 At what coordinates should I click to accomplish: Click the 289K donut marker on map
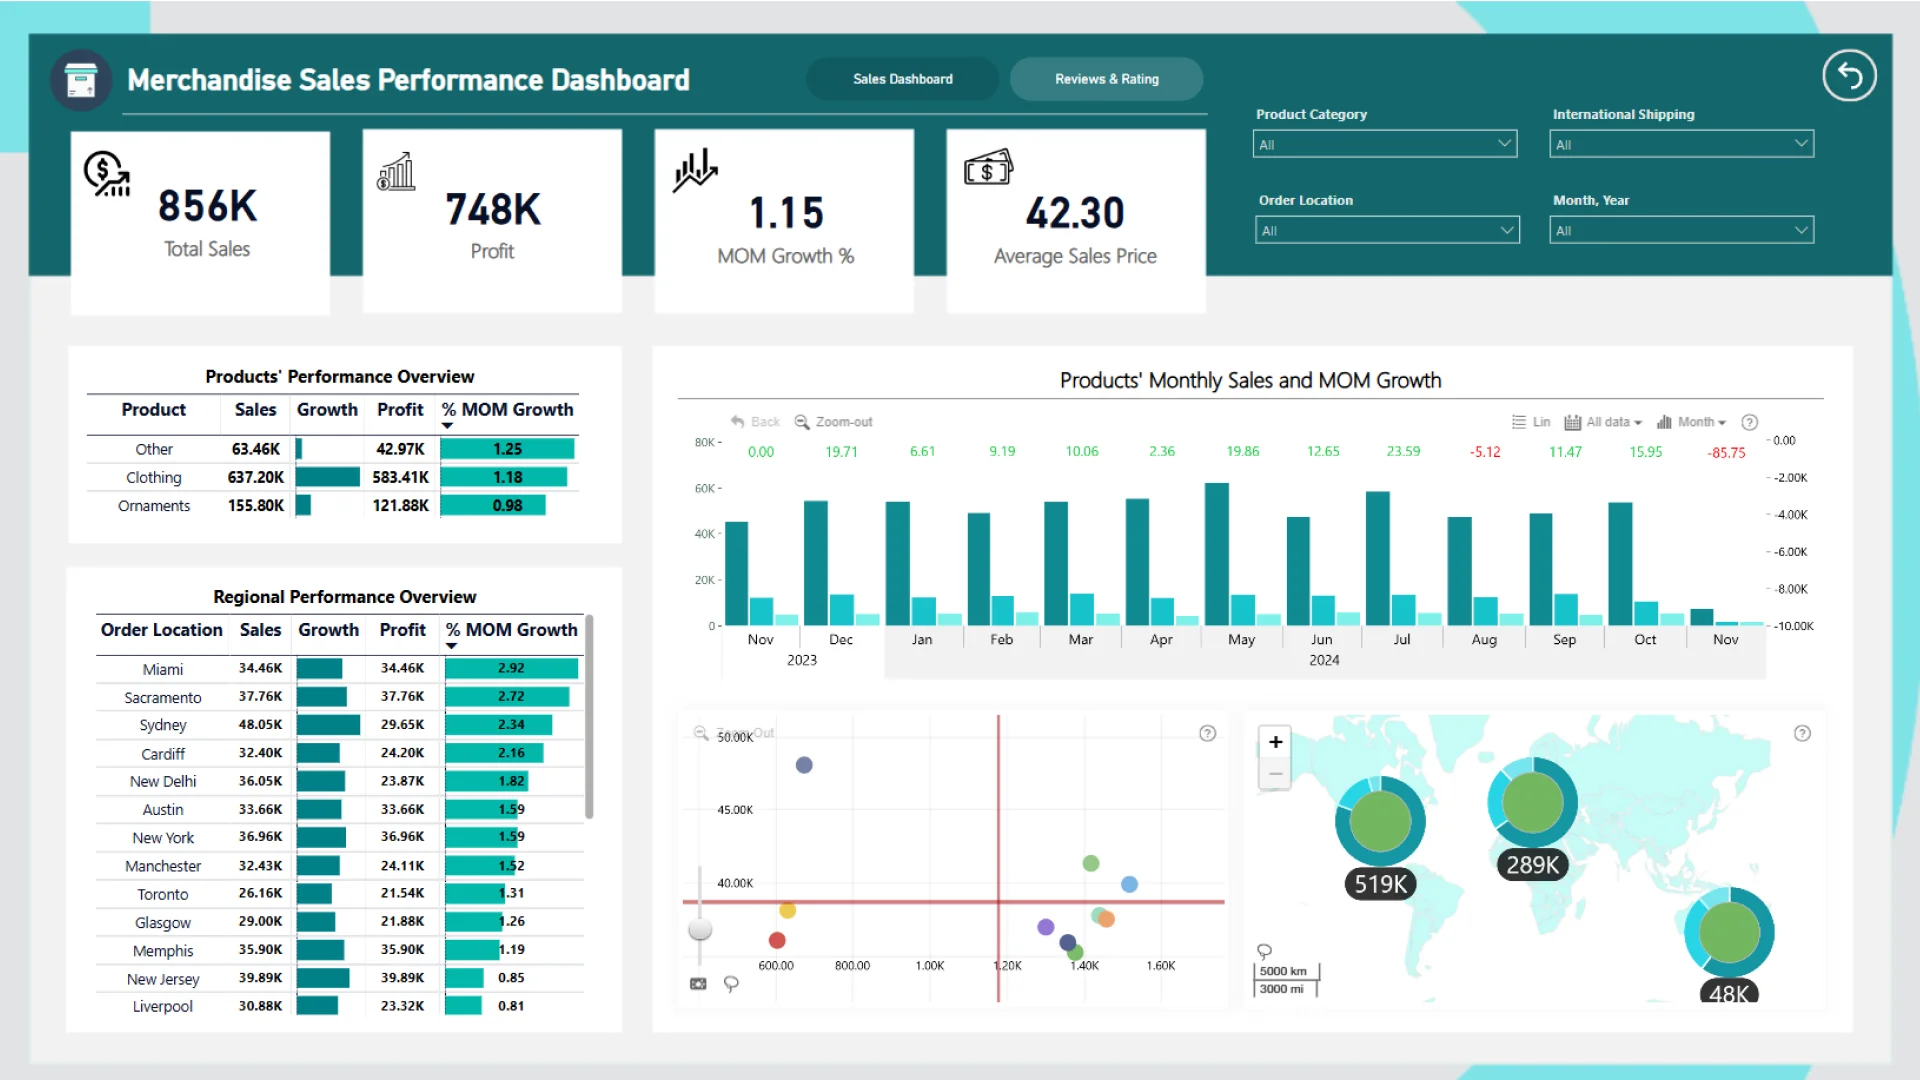(1532, 802)
